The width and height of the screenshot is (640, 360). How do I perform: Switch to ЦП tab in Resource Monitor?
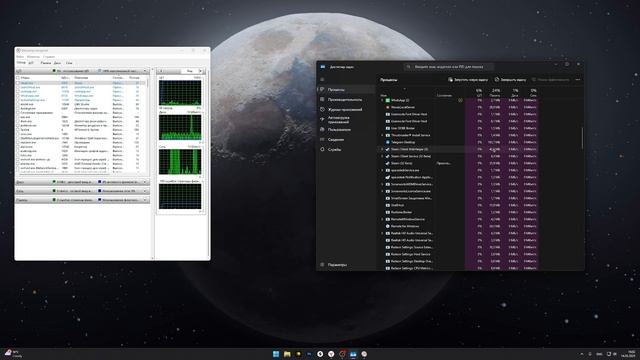click(x=31, y=63)
